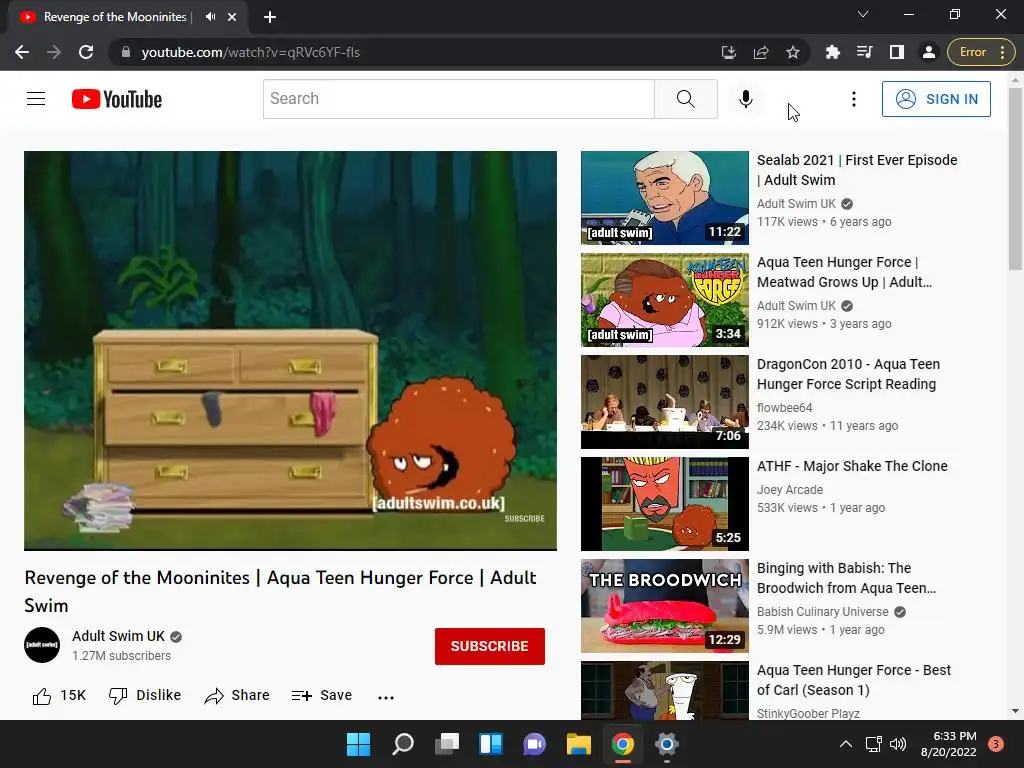Image resolution: width=1024 pixels, height=768 pixels.
Task: Subscribe to Adult Swim UK
Action: click(x=490, y=646)
